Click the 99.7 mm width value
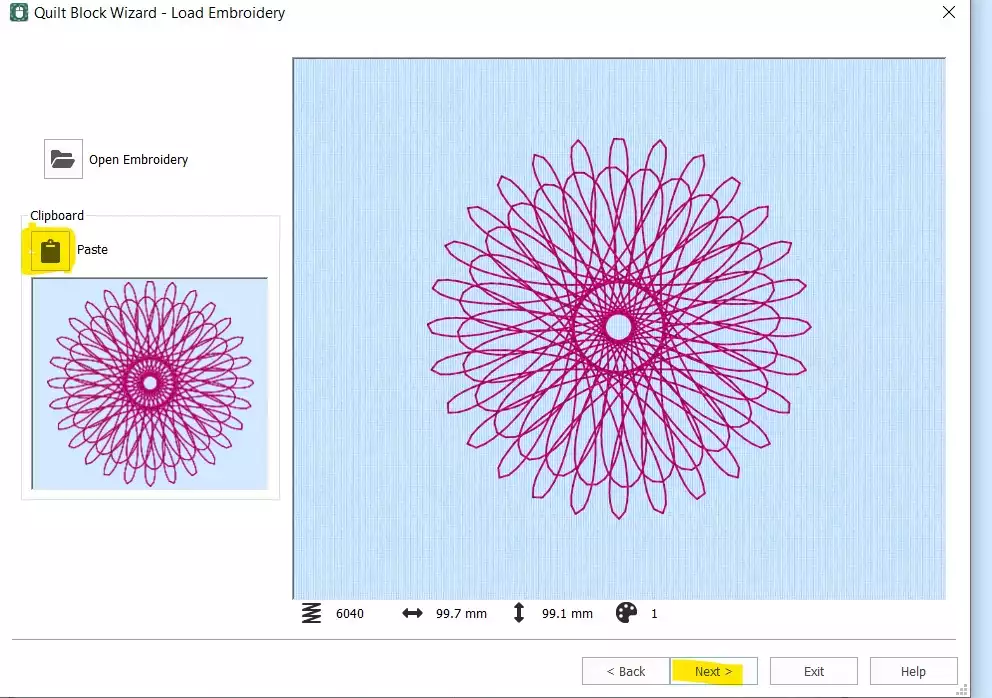This screenshot has height=698, width=992. coord(461,613)
